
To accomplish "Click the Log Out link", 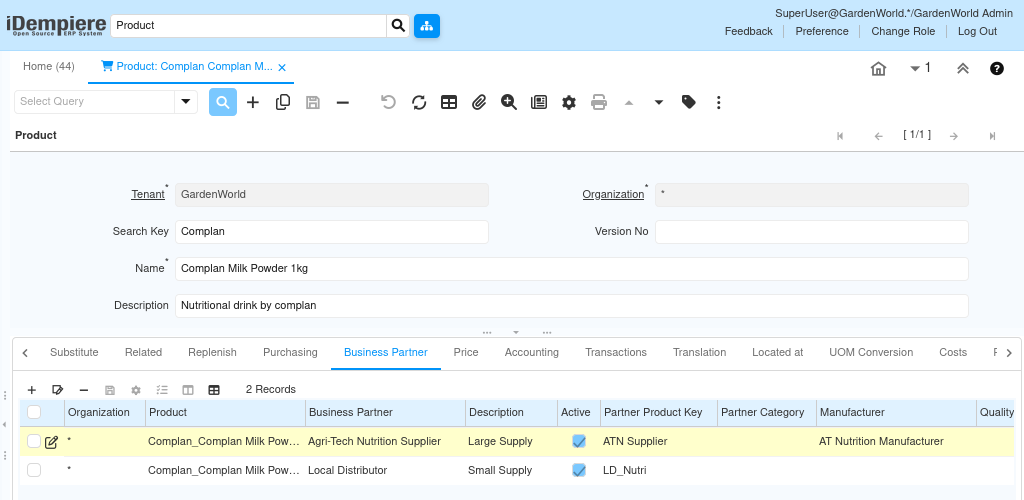I will pyautogui.click(x=977, y=31).
